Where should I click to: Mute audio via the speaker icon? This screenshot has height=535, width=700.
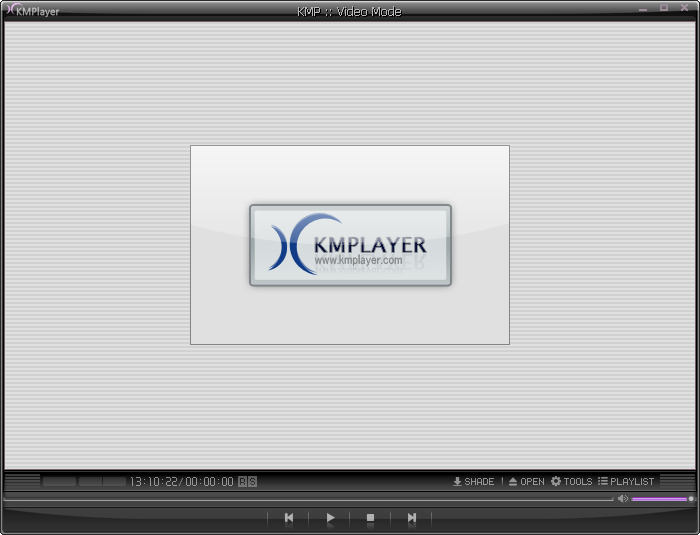pyautogui.click(x=623, y=498)
